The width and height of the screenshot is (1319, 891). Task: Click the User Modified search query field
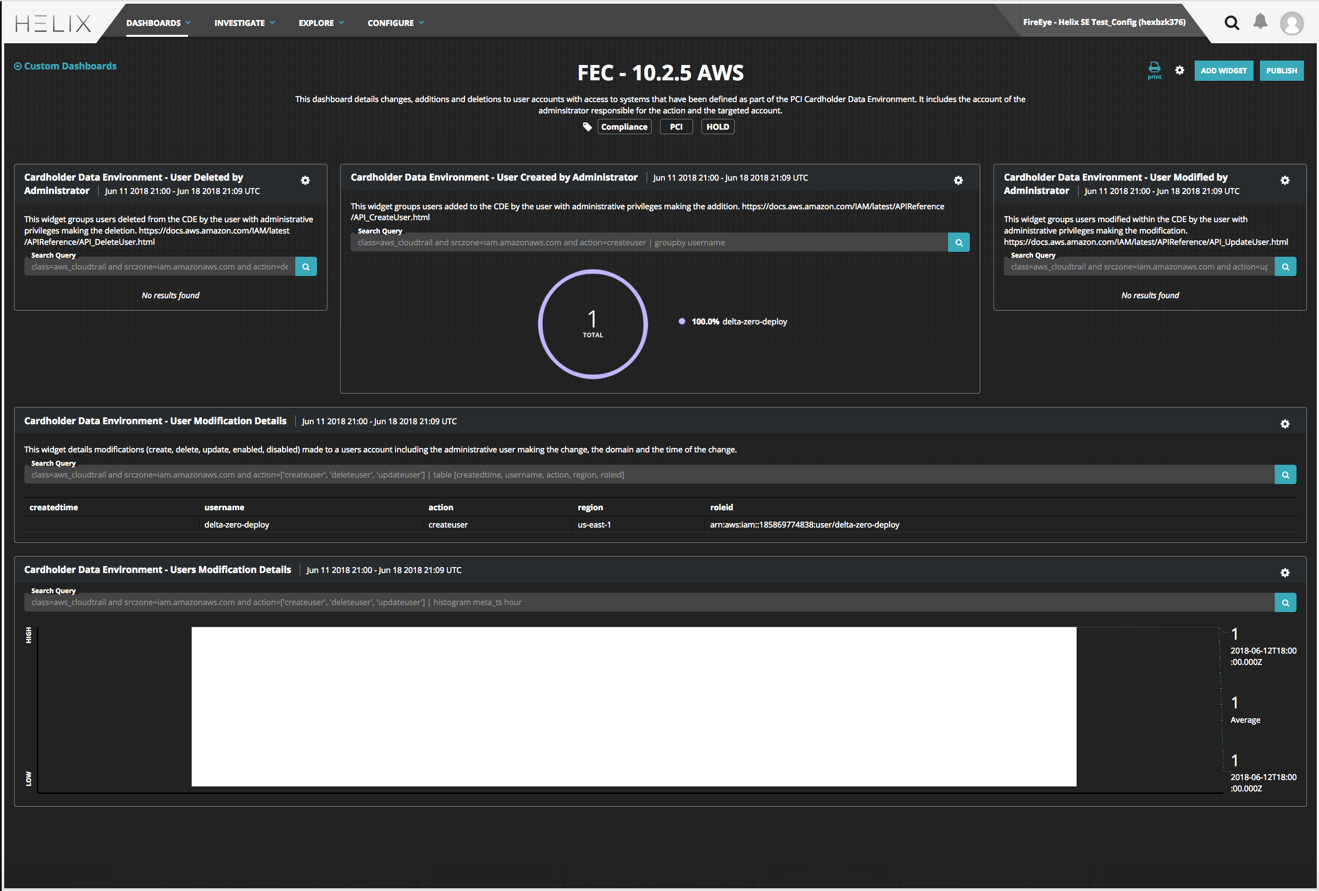pyautogui.click(x=1139, y=267)
